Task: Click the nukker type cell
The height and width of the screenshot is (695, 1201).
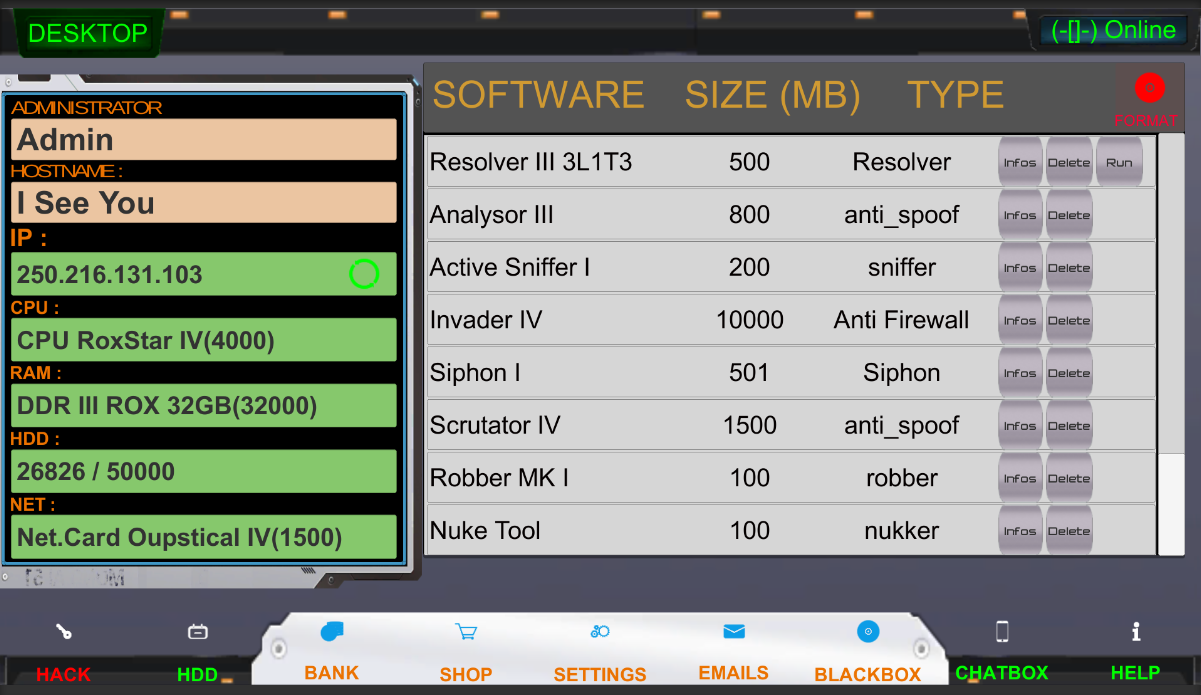Action: (902, 531)
